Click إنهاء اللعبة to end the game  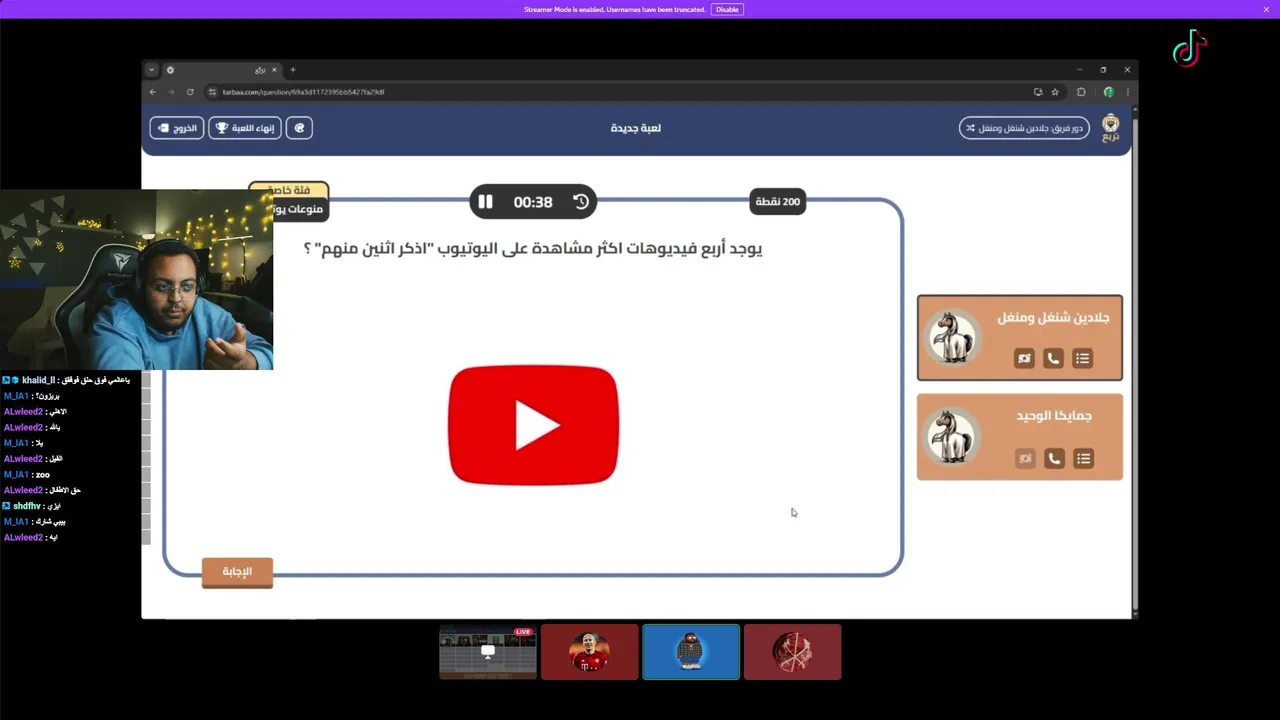(244, 128)
